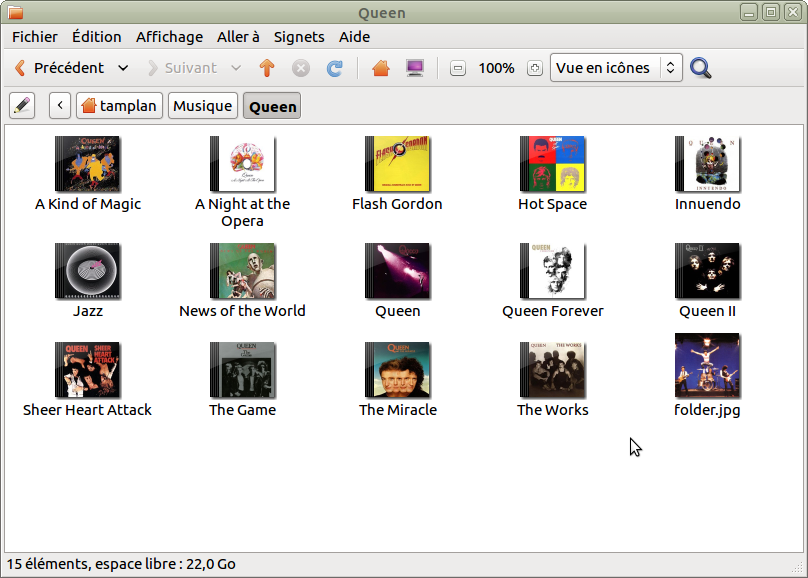Jump to the Musique path button
The height and width of the screenshot is (578, 808).
click(x=203, y=106)
